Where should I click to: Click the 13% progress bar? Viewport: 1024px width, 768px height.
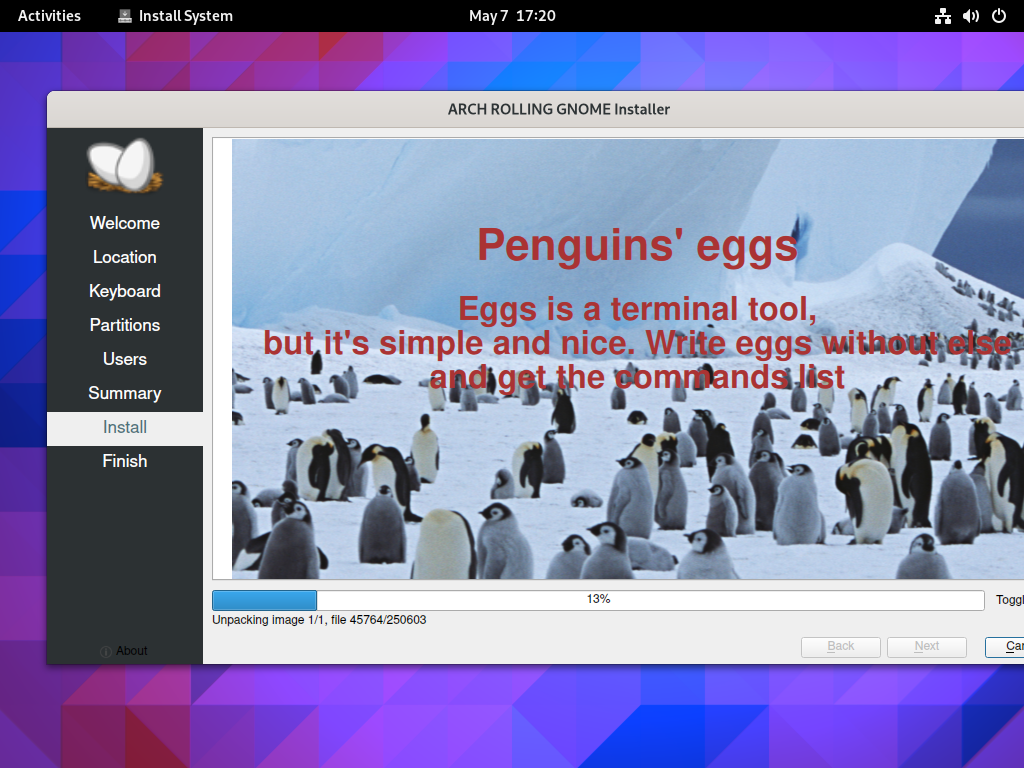point(600,599)
